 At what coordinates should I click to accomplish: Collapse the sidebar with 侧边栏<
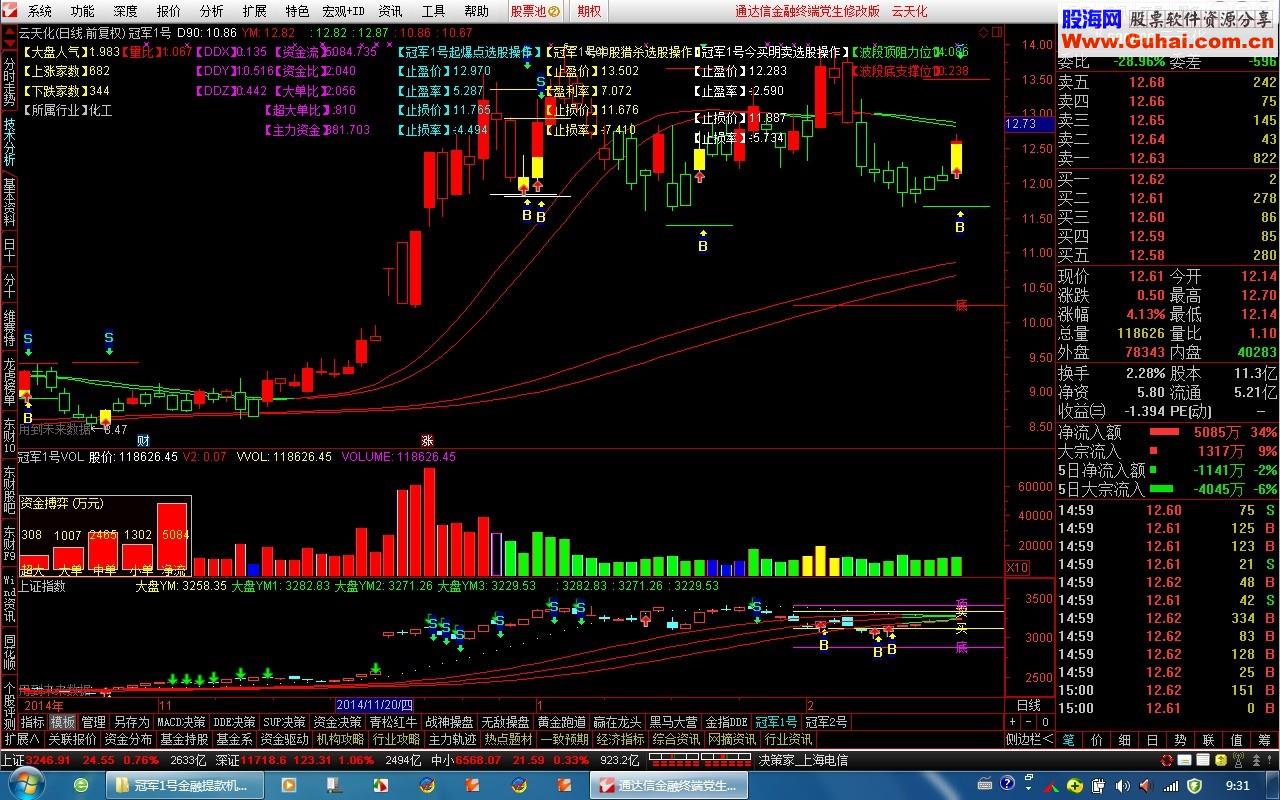click(x=1029, y=739)
